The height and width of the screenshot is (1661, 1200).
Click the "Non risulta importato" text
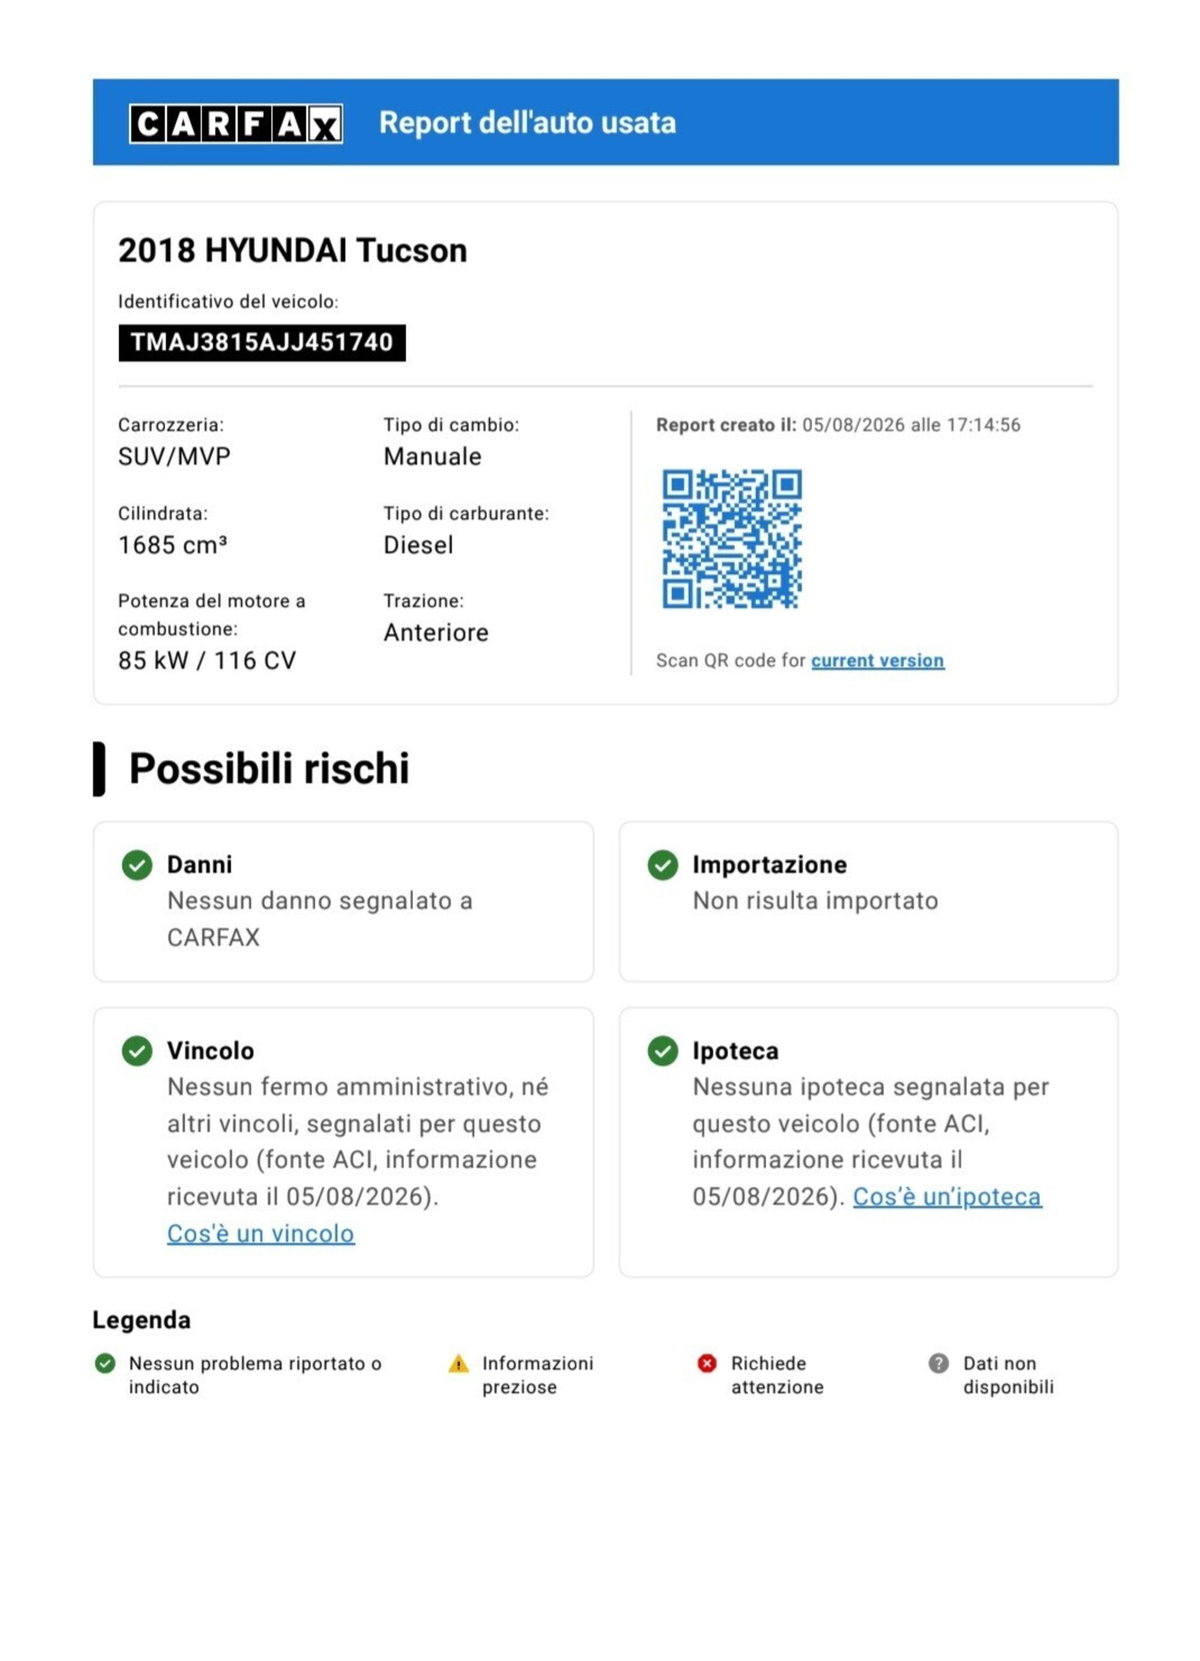(x=815, y=901)
